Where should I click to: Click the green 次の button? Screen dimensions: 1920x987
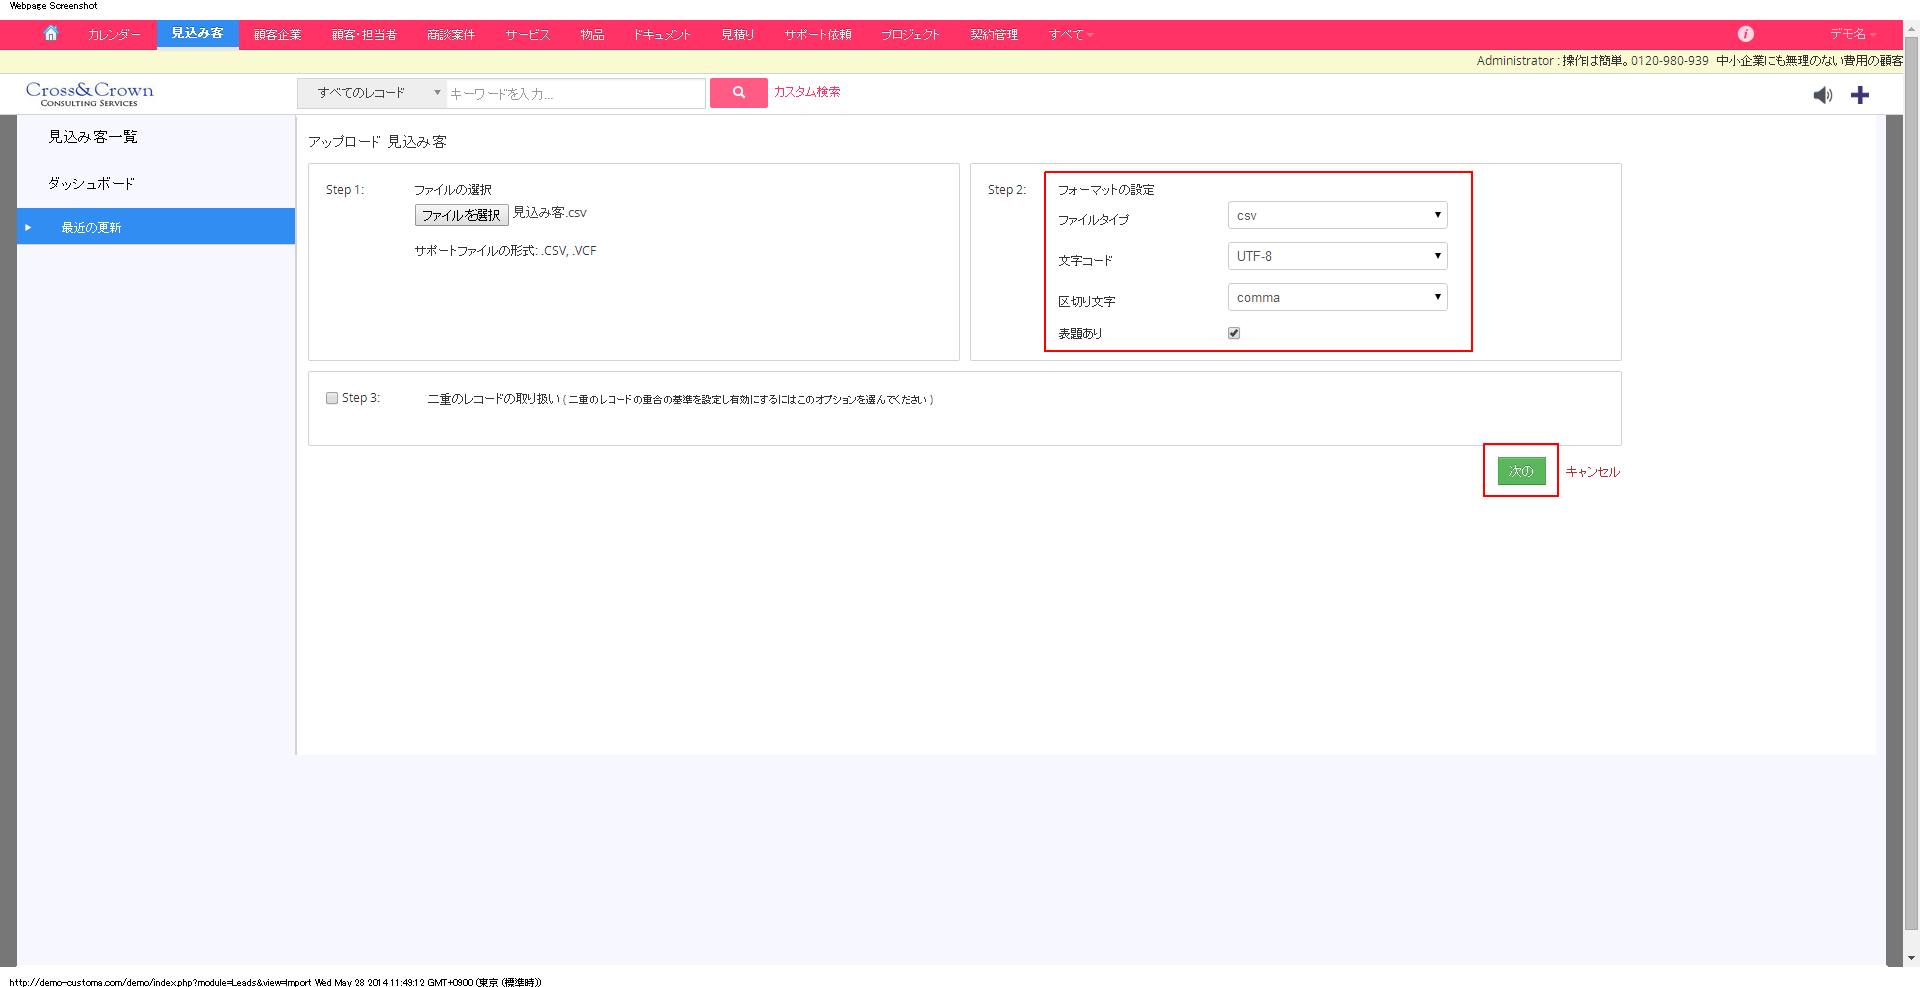[1520, 470]
